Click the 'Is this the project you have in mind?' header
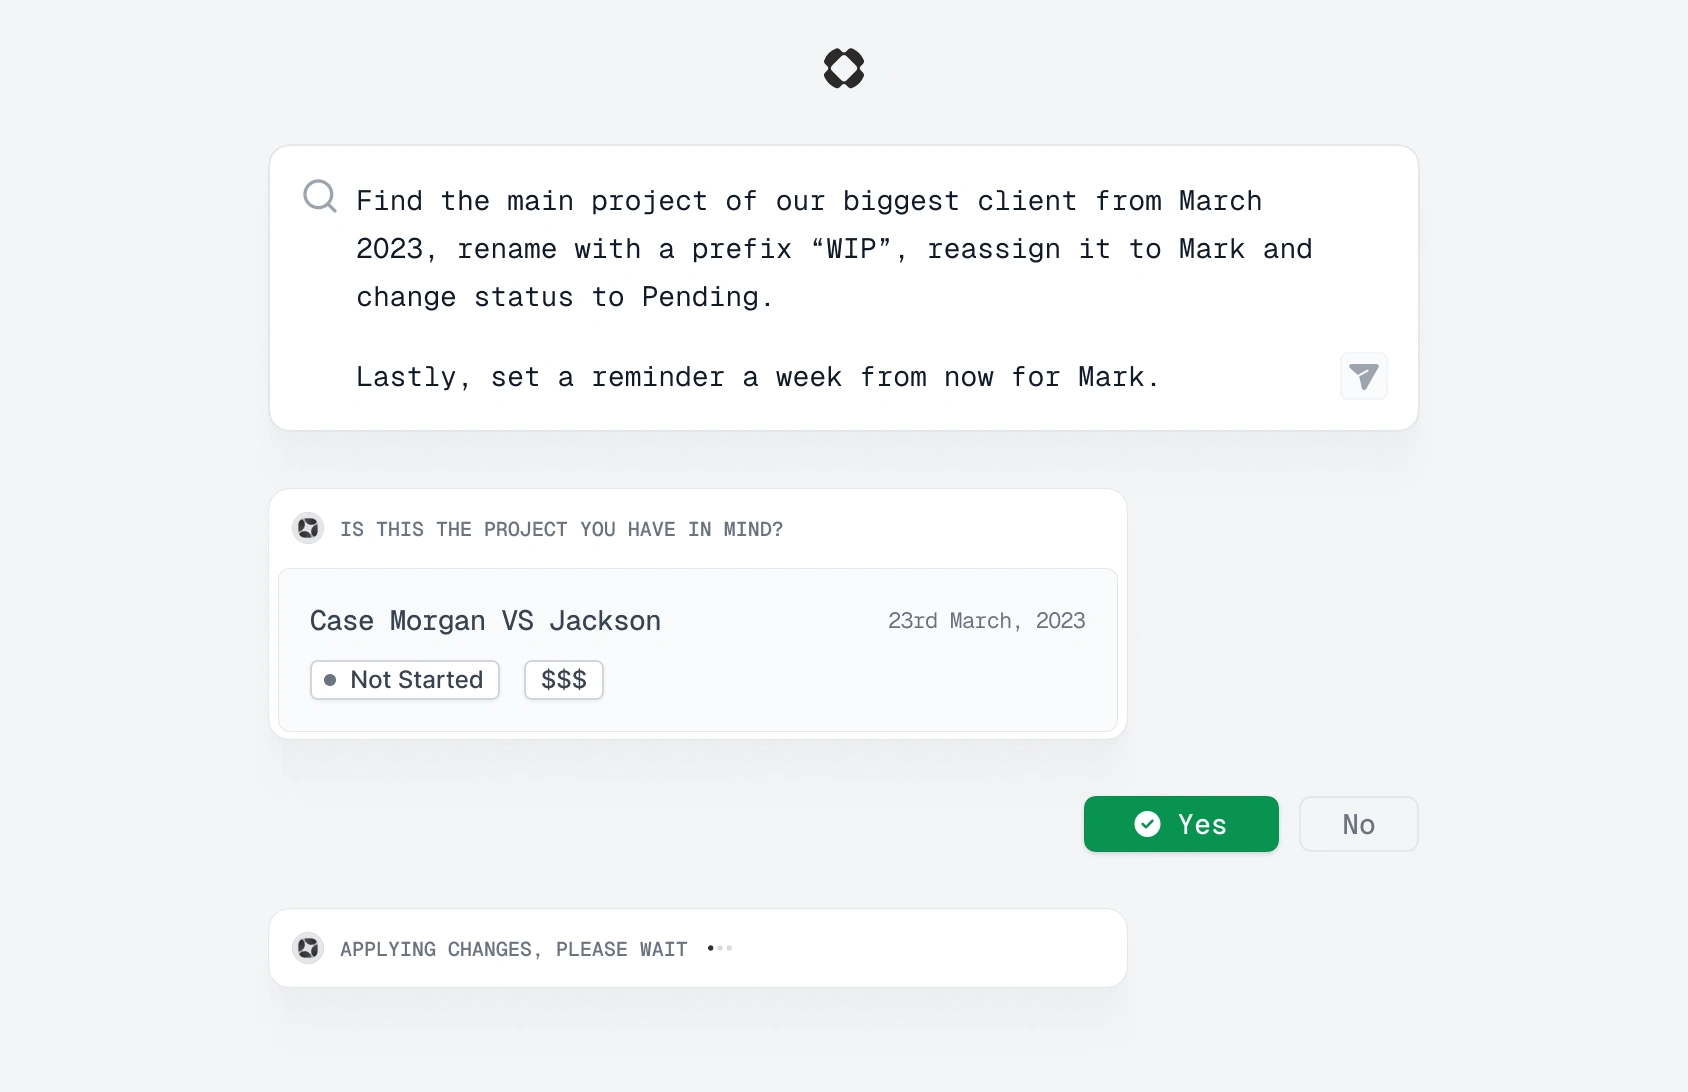 coord(561,529)
